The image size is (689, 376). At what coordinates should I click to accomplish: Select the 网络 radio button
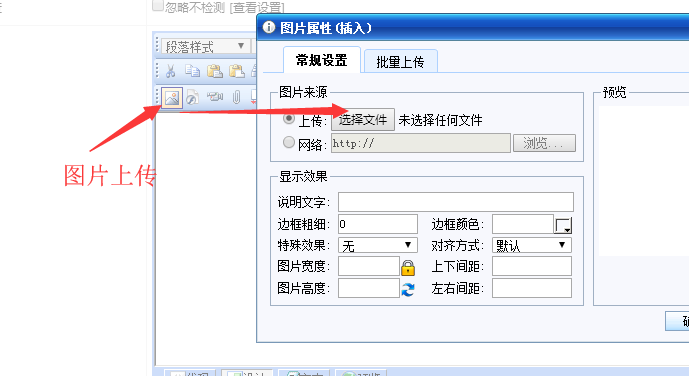[289, 142]
